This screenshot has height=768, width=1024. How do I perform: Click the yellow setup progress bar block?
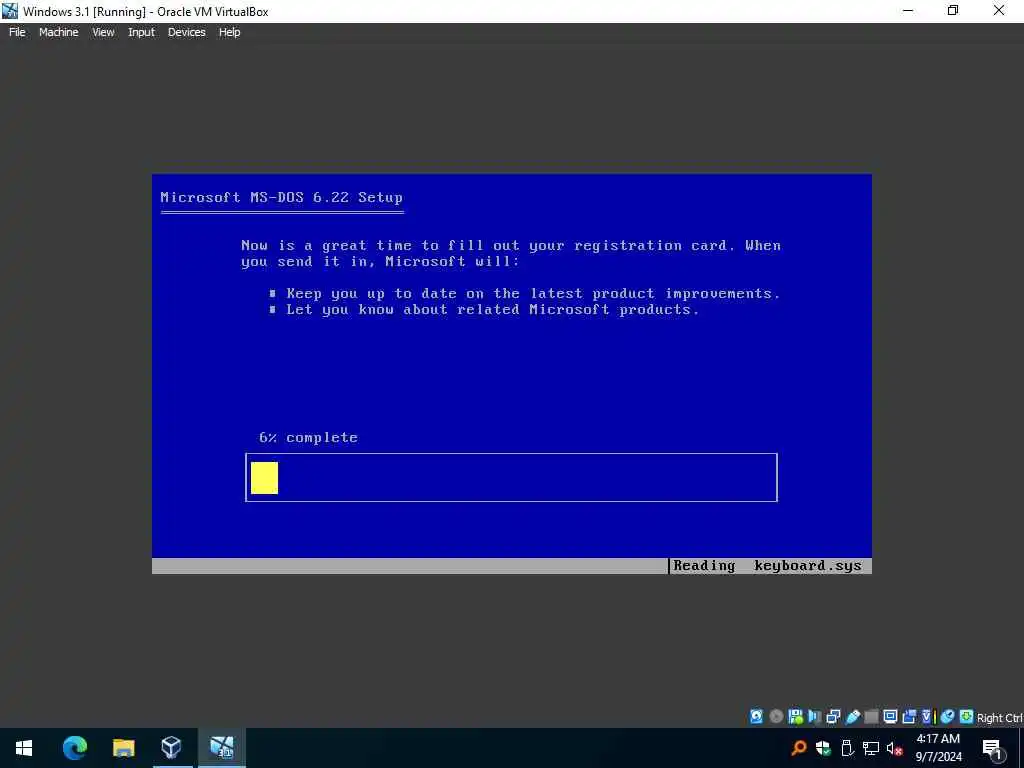[x=264, y=478]
